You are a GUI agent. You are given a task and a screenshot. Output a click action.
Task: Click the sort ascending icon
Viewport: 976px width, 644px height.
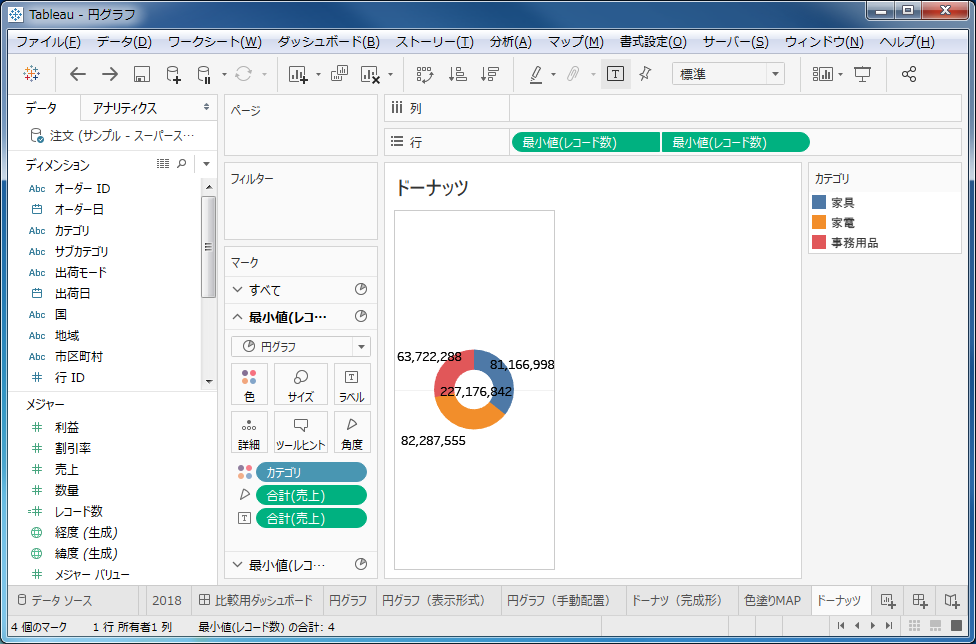[457, 74]
